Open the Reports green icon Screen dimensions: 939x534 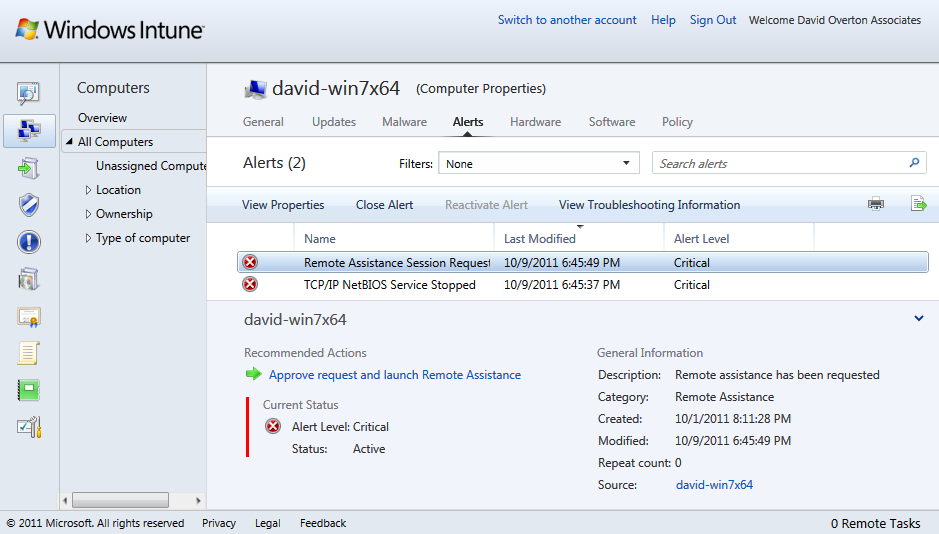(29, 390)
